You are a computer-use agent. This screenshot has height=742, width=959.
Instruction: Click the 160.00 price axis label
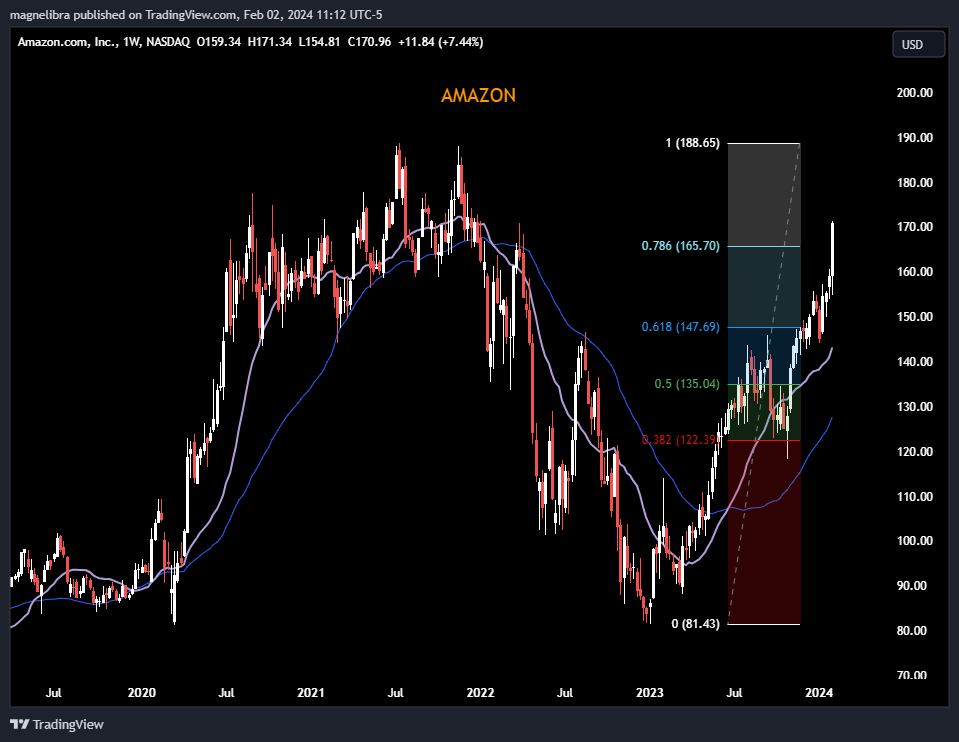(914, 272)
